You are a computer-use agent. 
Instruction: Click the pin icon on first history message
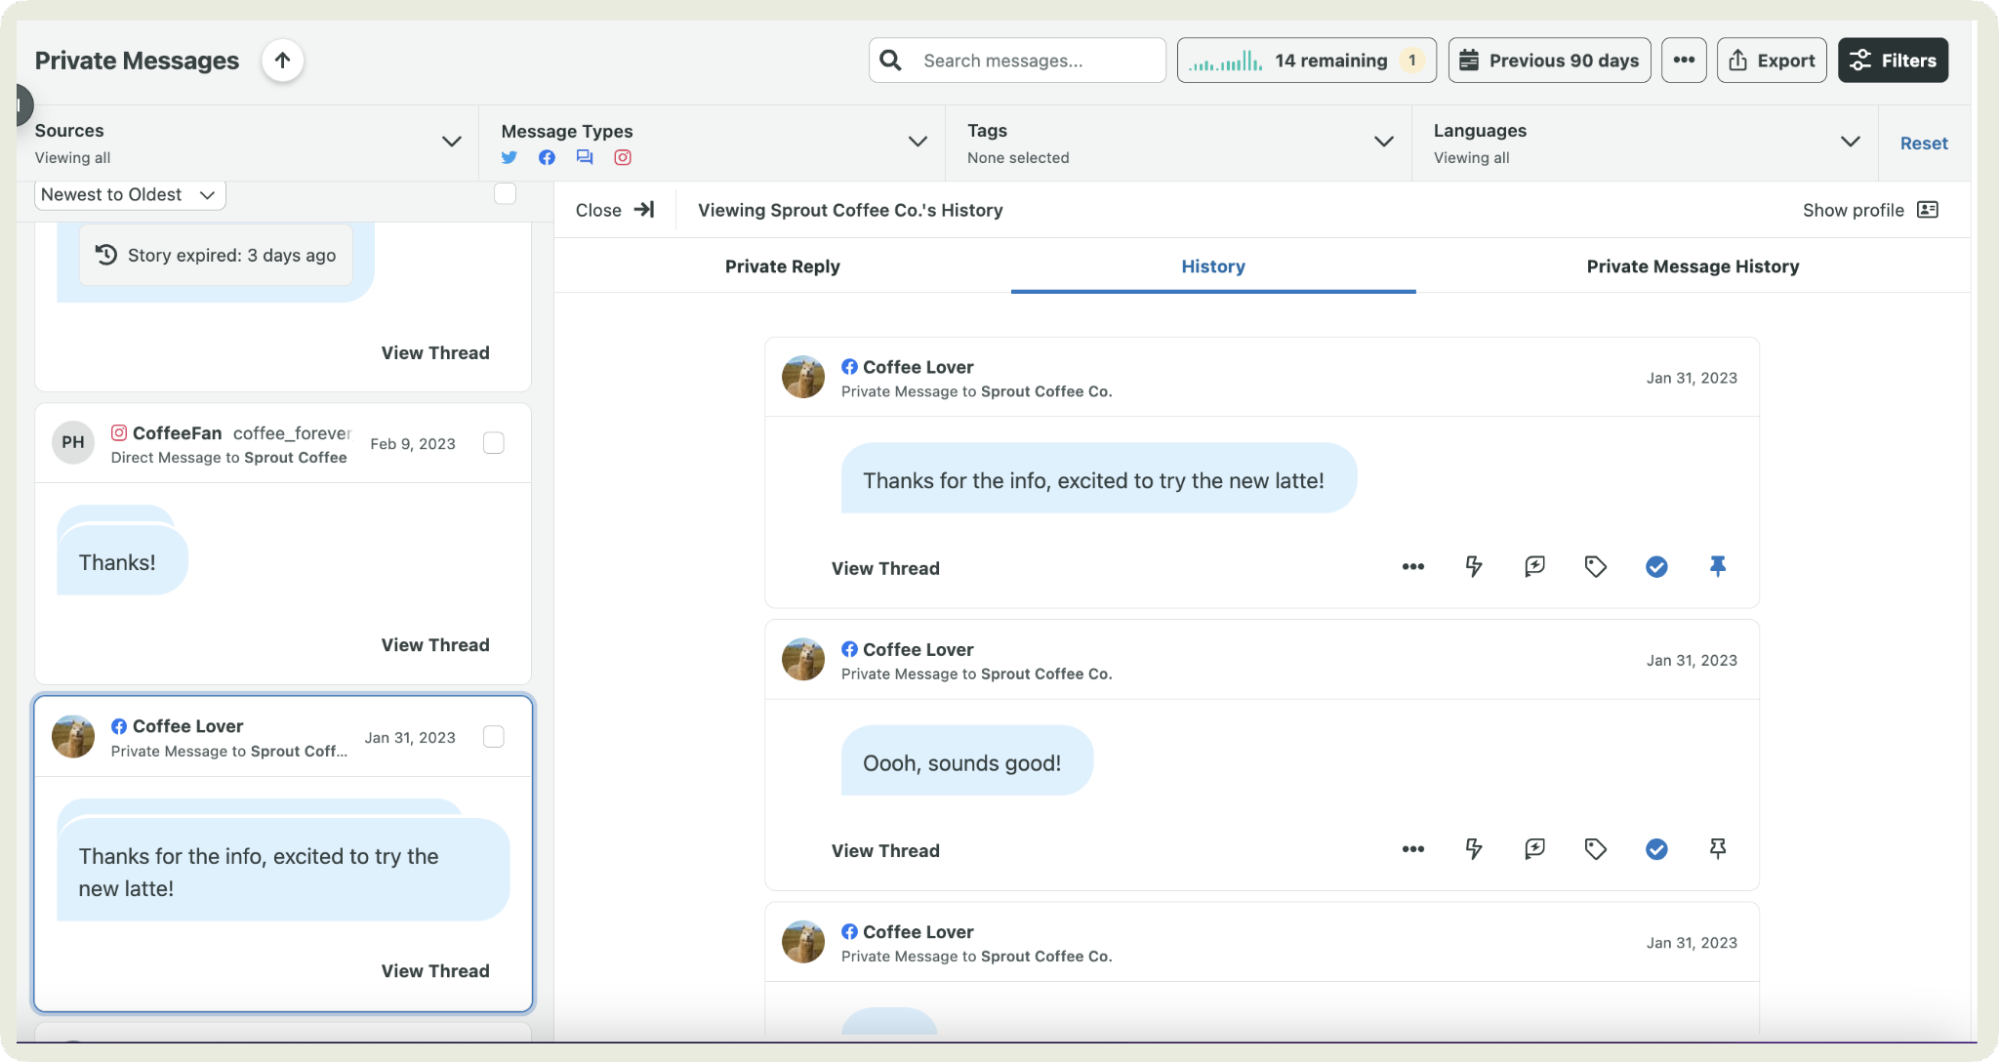click(1717, 567)
